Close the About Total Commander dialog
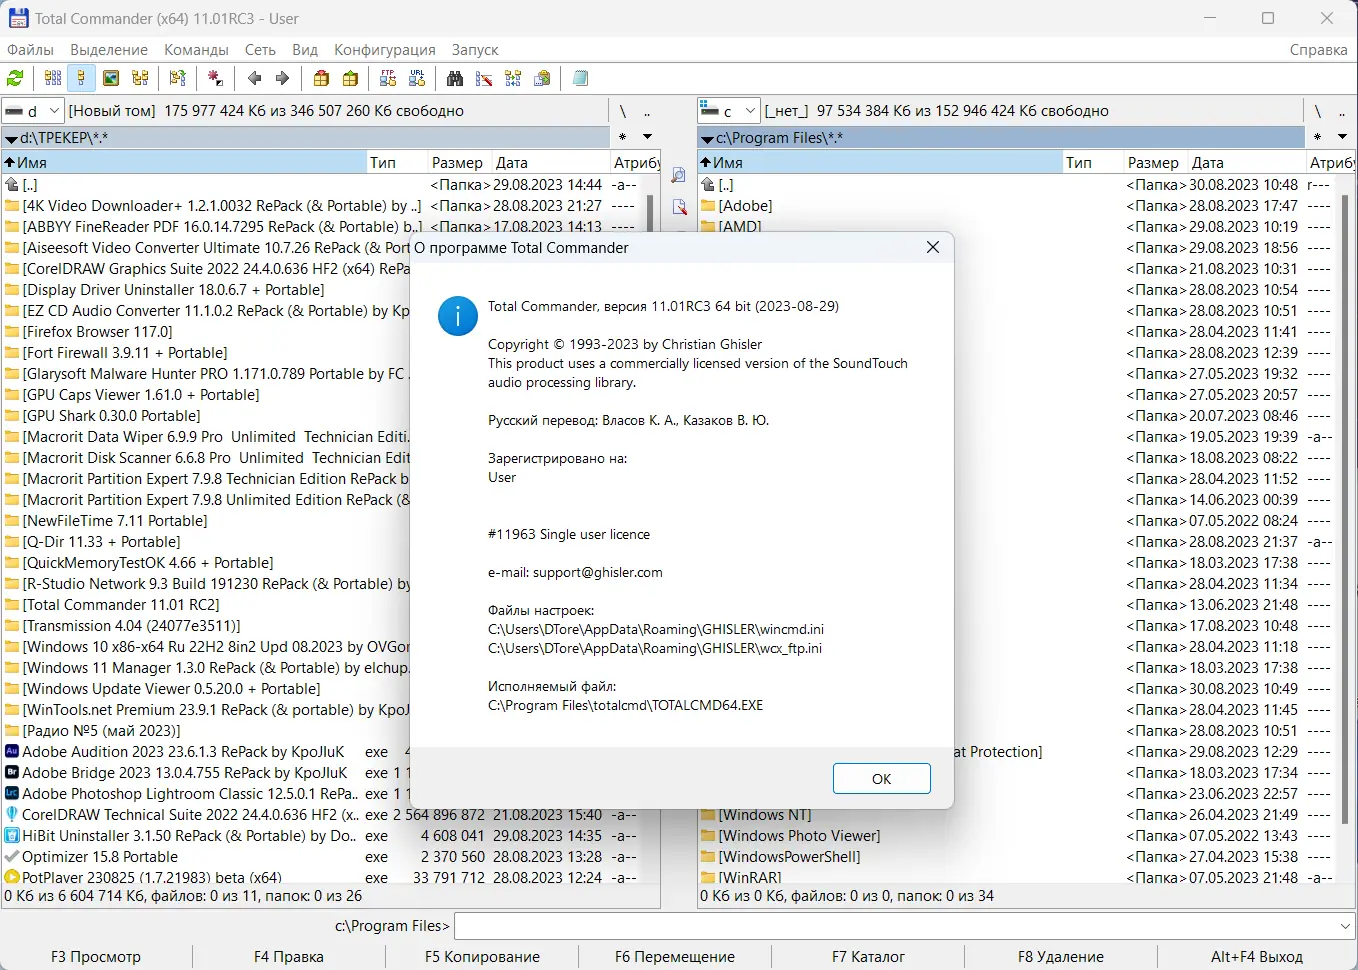 (933, 247)
